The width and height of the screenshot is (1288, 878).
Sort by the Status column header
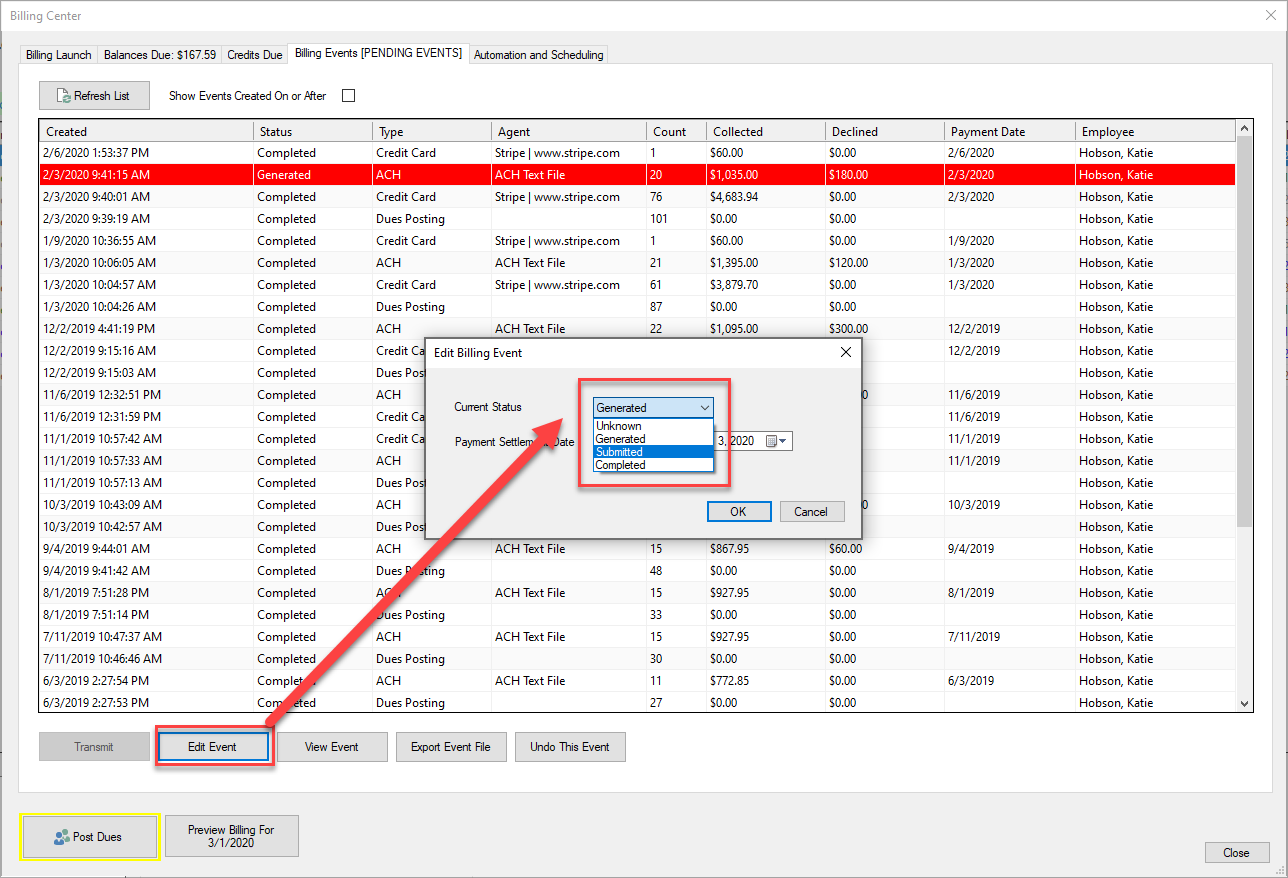[x=313, y=131]
